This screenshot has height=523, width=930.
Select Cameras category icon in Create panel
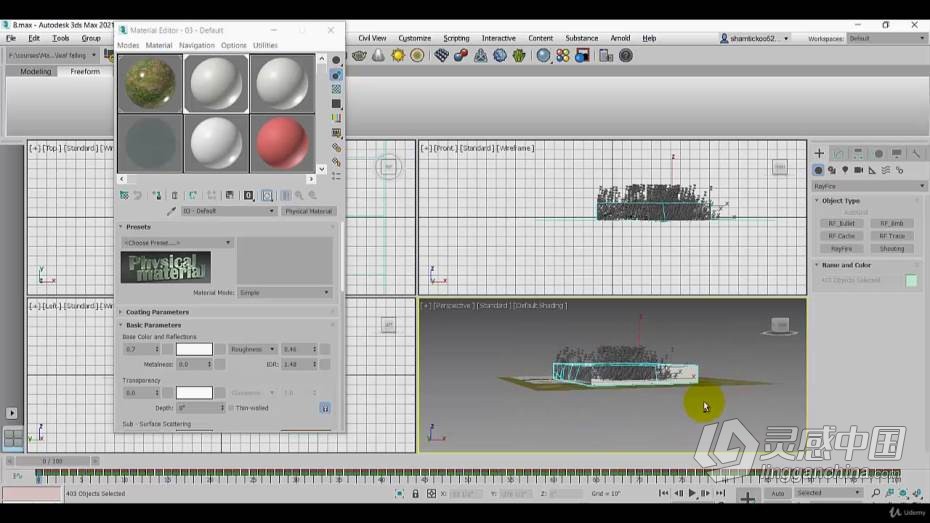858,170
